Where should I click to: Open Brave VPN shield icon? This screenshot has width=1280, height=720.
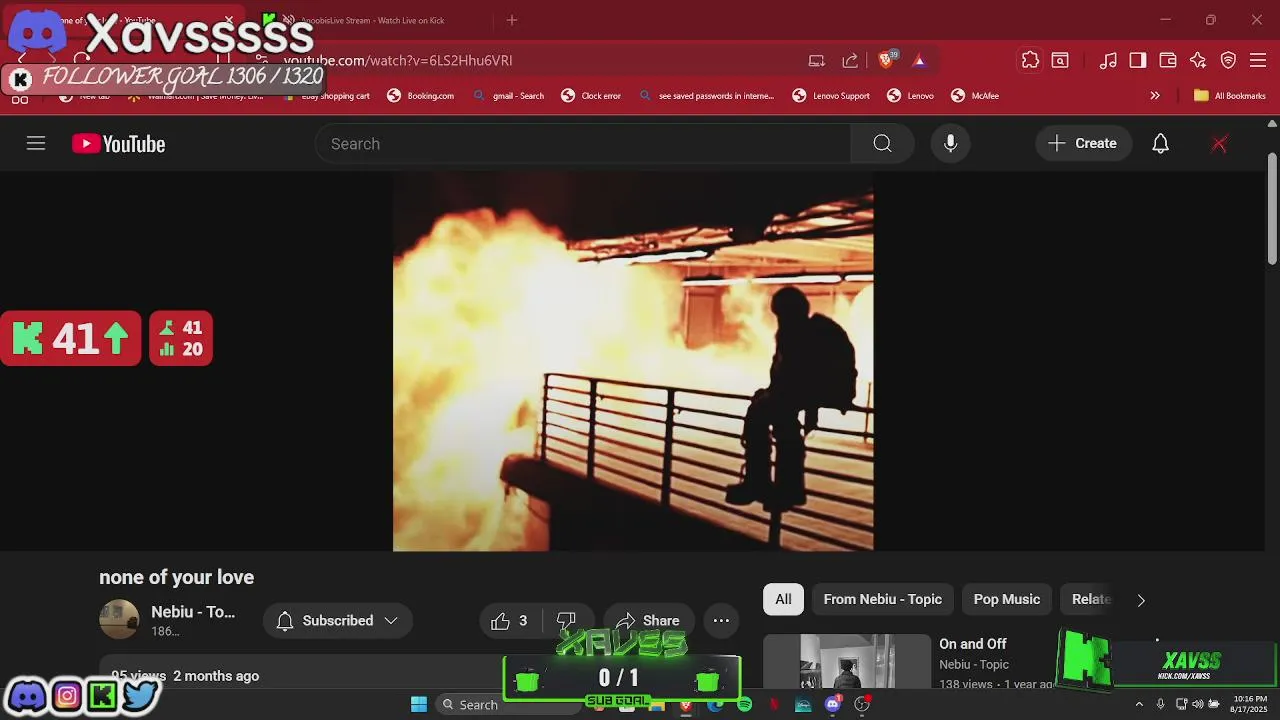(1228, 61)
